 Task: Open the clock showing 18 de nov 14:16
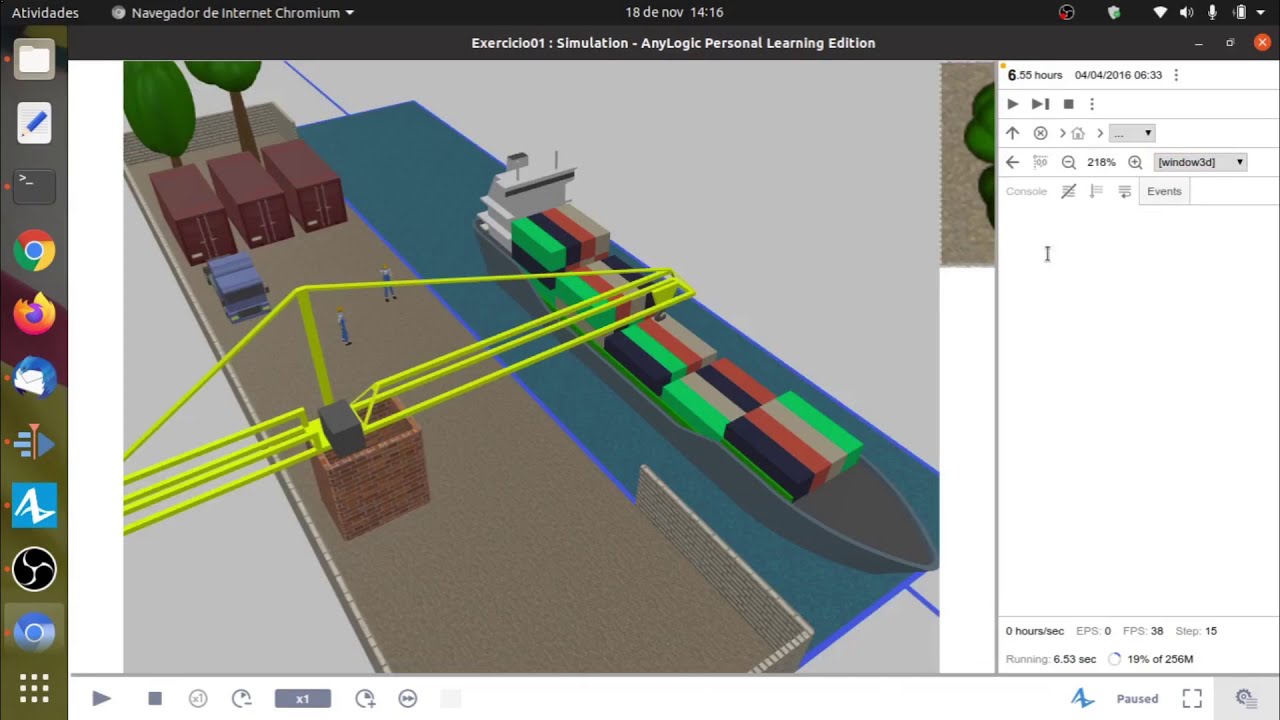(674, 13)
